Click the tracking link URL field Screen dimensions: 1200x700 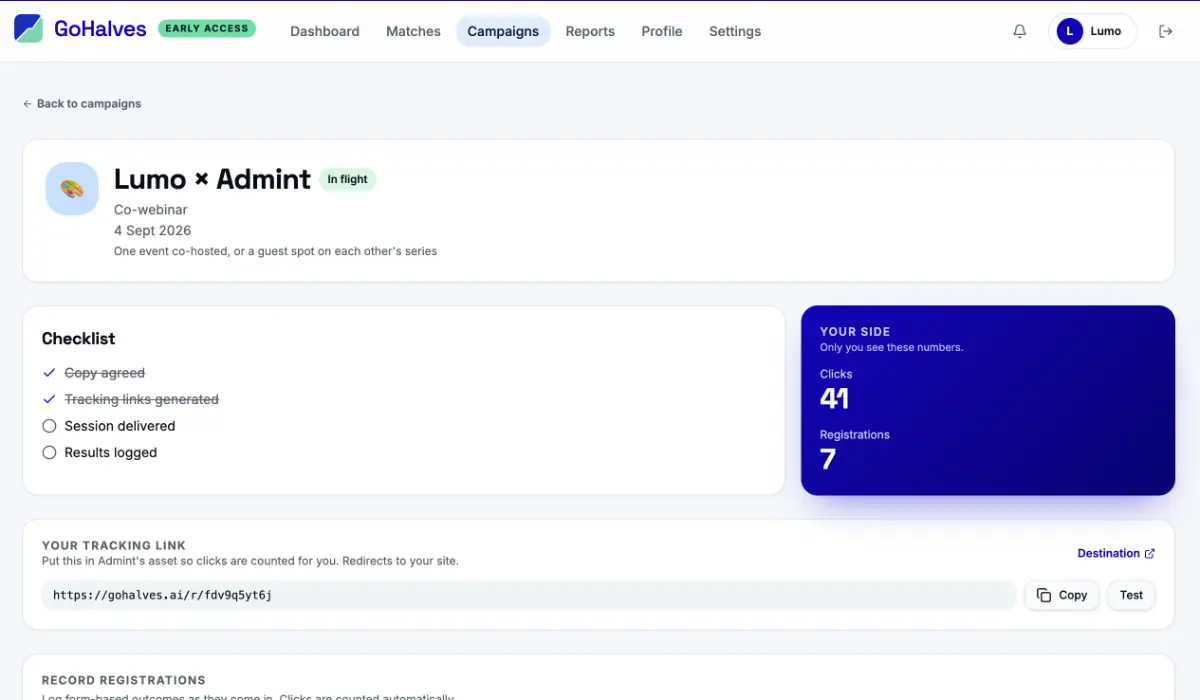point(529,595)
